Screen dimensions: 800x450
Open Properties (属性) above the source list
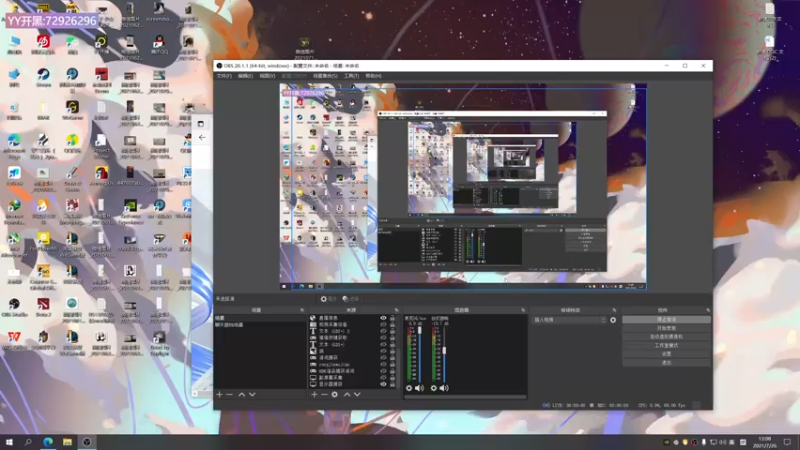point(329,299)
